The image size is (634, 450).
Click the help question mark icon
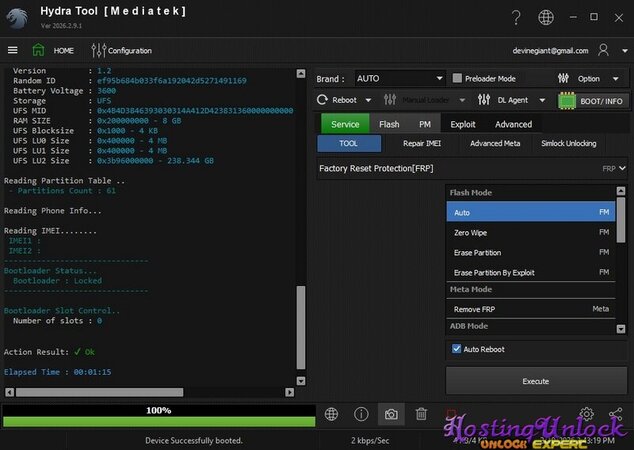pos(516,17)
